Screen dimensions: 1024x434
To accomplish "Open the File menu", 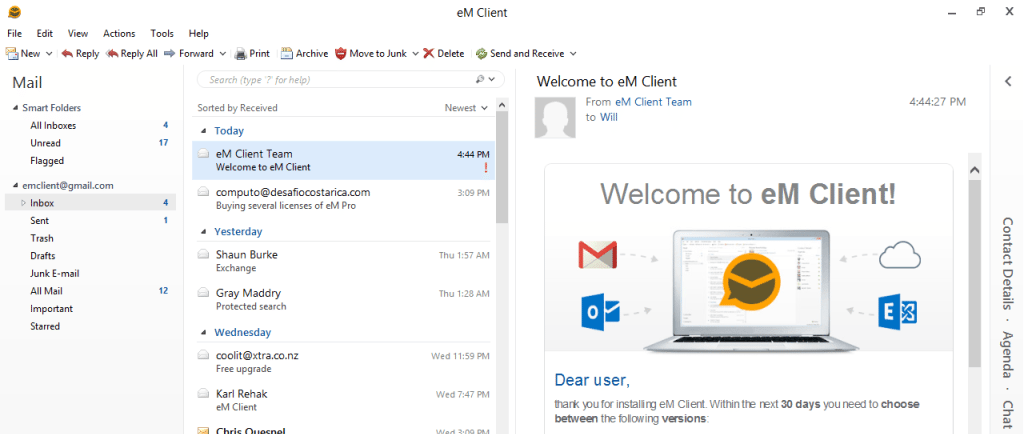I will click(14, 33).
